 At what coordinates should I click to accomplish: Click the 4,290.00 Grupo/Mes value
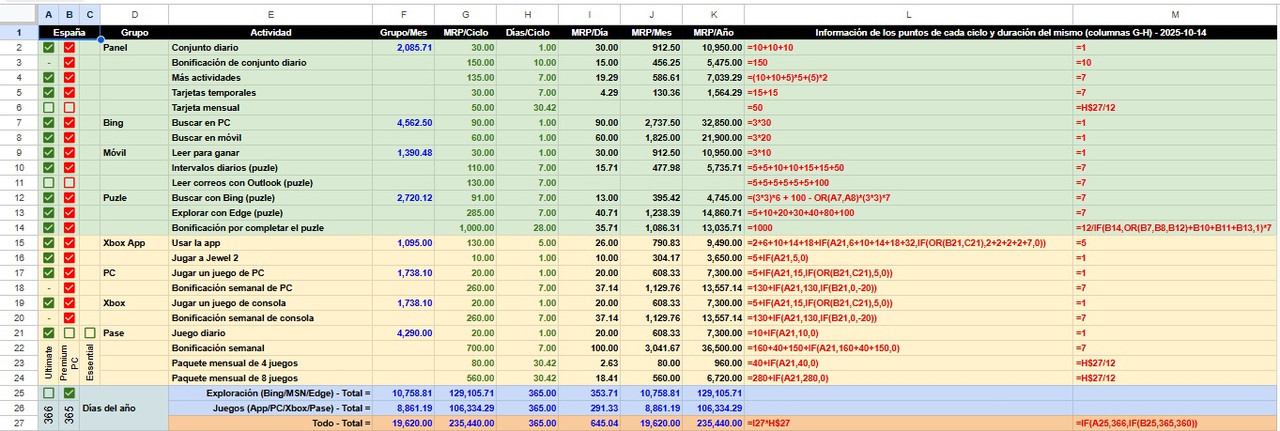point(403,332)
